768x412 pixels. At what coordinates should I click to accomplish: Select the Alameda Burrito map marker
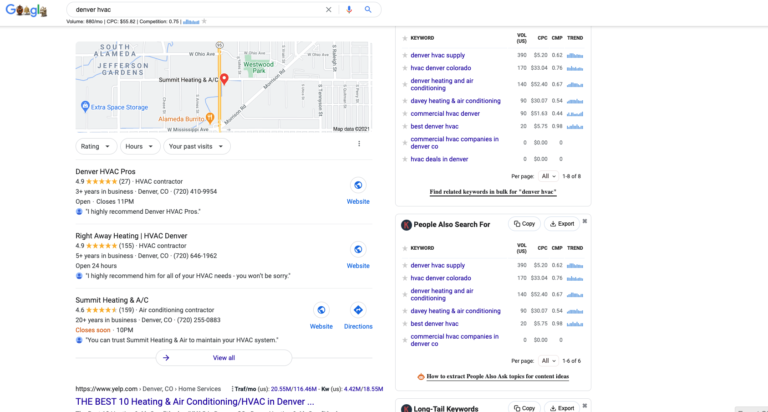click(210, 118)
